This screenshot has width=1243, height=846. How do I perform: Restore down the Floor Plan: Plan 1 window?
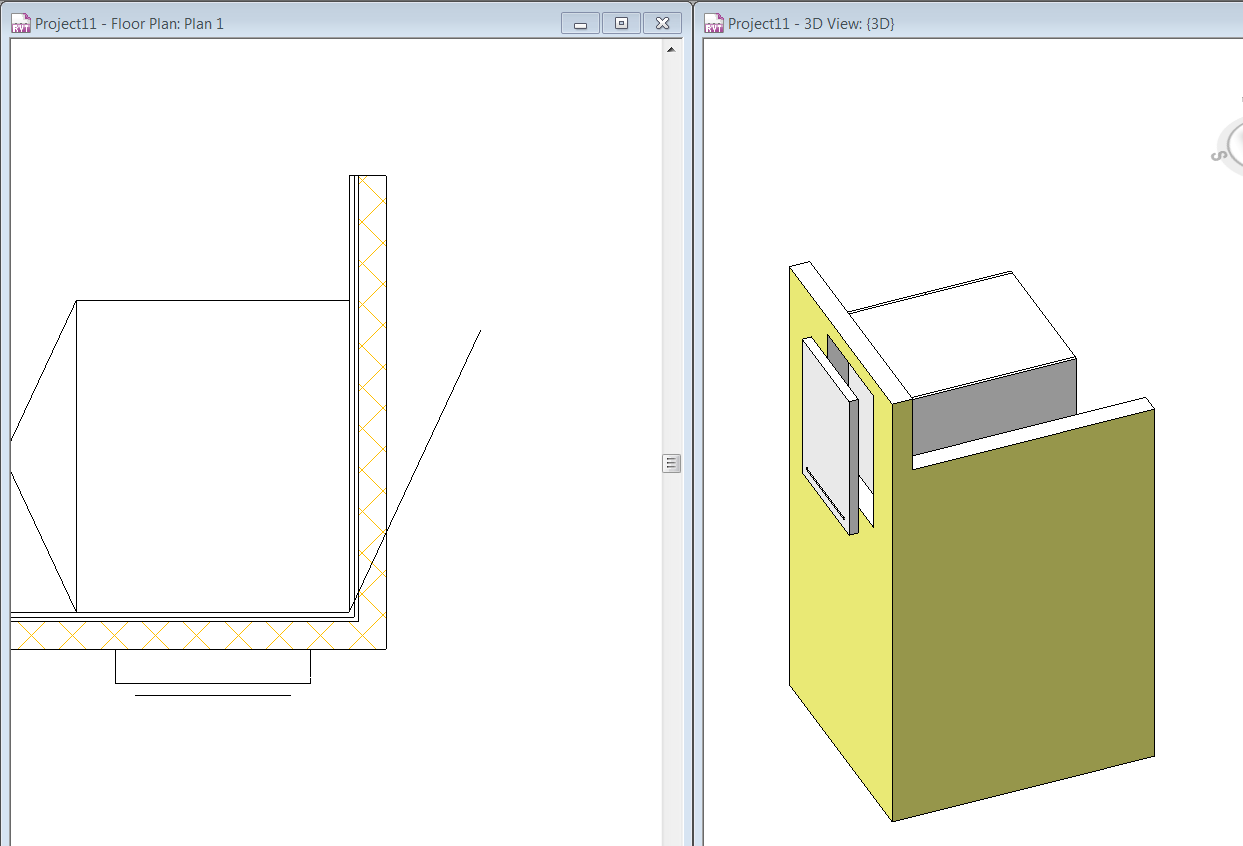click(621, 23)
